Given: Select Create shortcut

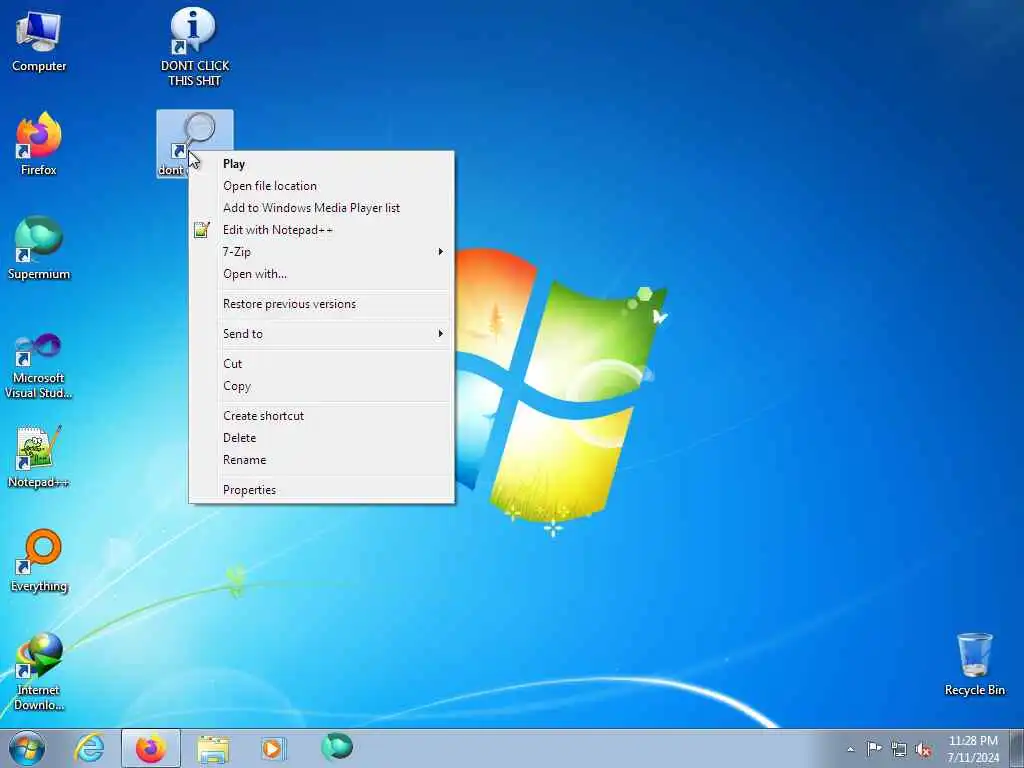Looking at the screenshot, I should click(x=321, y=416).
